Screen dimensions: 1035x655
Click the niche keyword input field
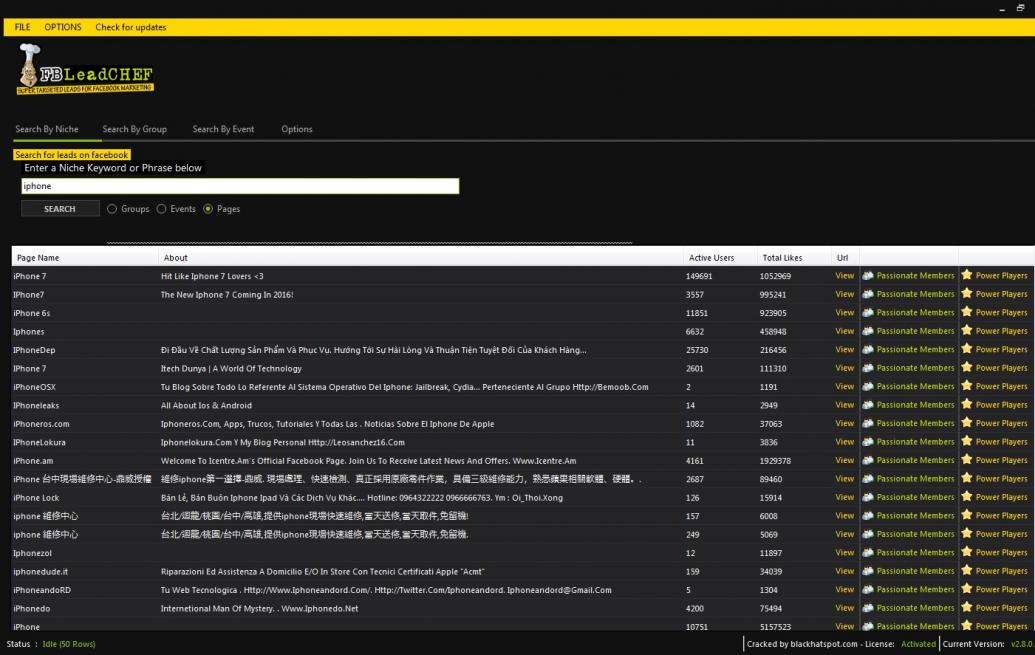pyautogui.click(x=240, y=186)
